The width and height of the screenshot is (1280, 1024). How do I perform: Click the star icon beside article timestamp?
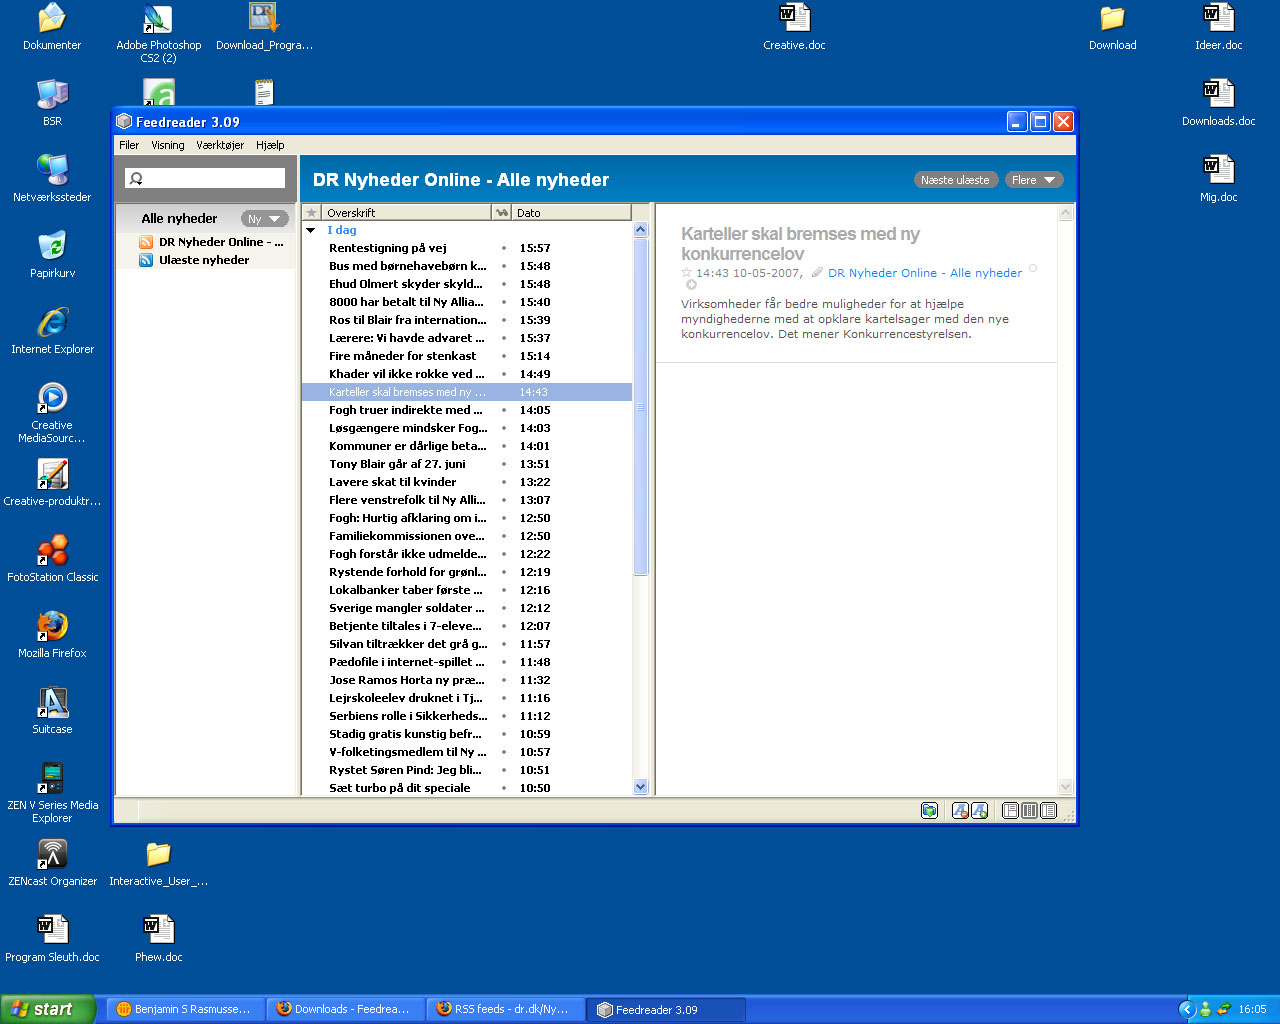coord(686,272)
